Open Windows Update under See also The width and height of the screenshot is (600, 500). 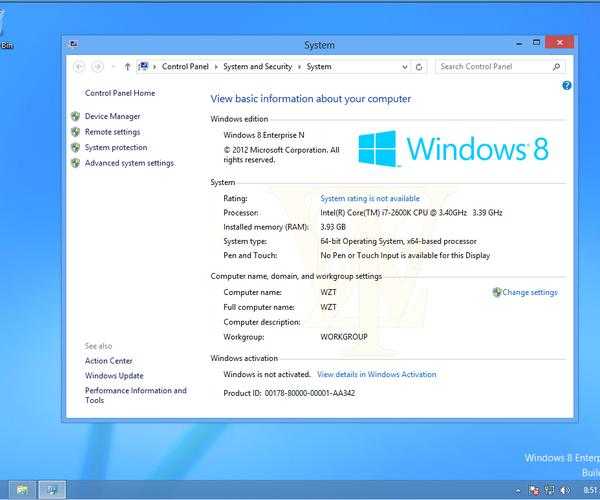click(114, 376)
